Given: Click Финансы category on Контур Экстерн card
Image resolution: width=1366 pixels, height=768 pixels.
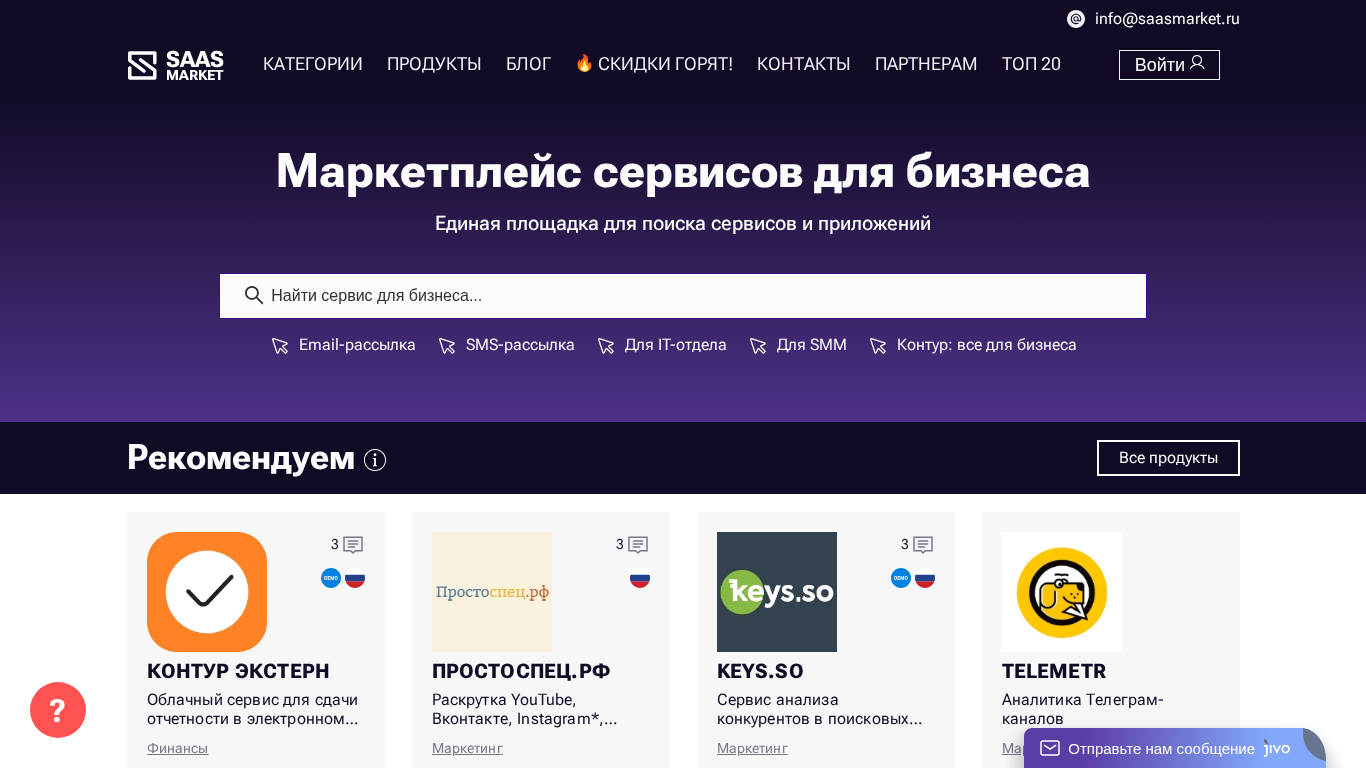Looking at the screenshot, I should click(177, 748).
